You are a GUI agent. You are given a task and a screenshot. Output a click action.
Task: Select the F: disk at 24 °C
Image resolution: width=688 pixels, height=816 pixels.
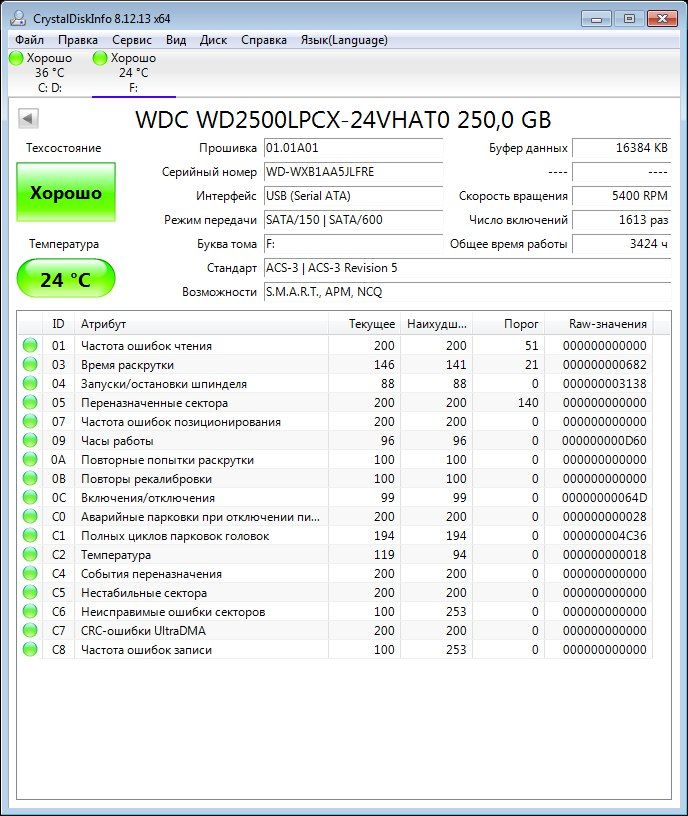(134, 73)
